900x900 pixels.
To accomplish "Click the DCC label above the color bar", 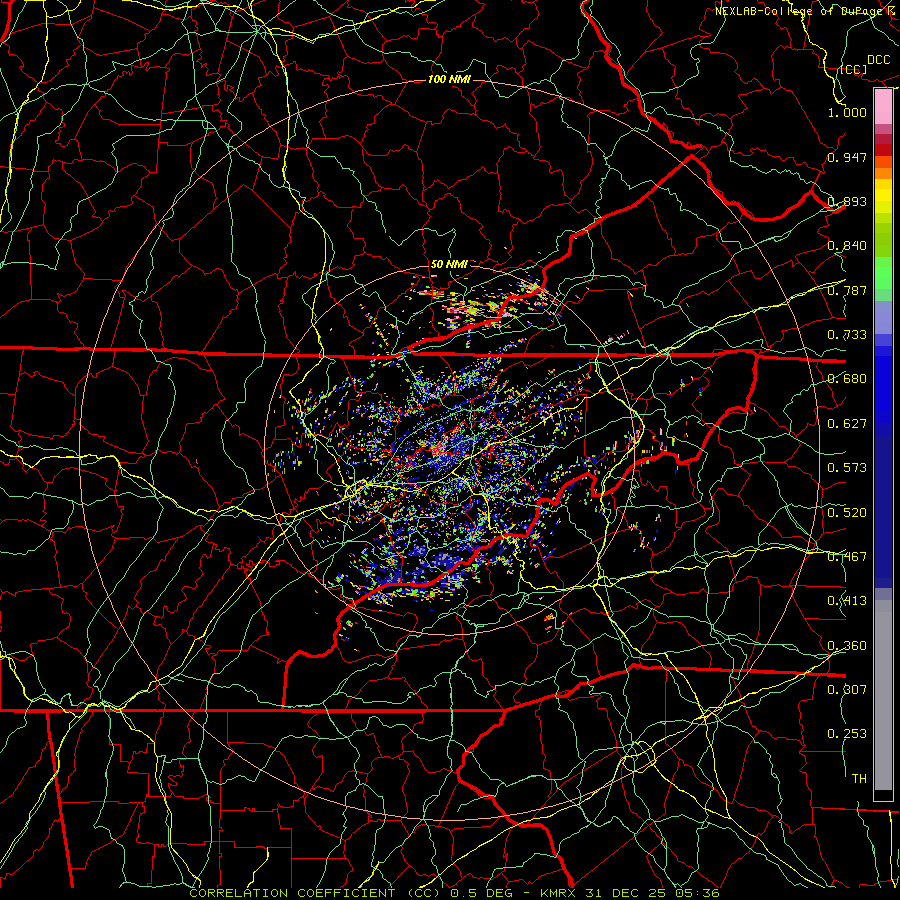I will (878, 60).
